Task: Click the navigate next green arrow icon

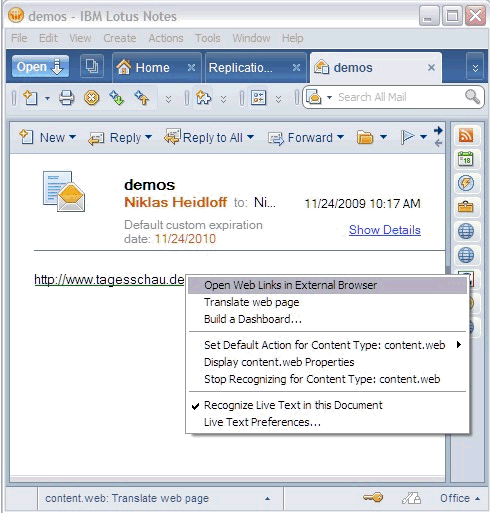Action: coord(117,98)
